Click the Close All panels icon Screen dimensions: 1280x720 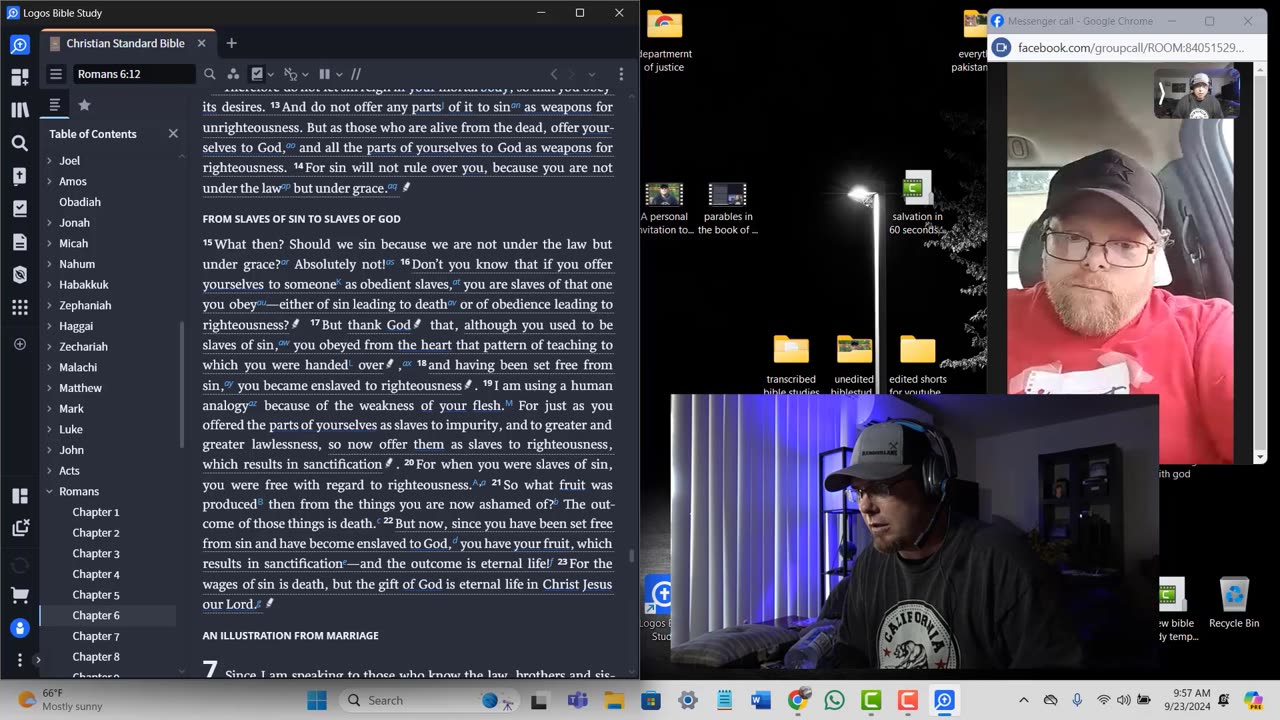click(20, 528)
